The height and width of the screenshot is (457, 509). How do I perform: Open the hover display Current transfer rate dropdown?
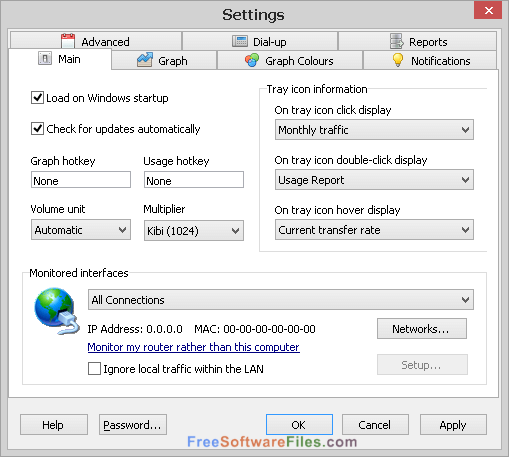[374, 230]
